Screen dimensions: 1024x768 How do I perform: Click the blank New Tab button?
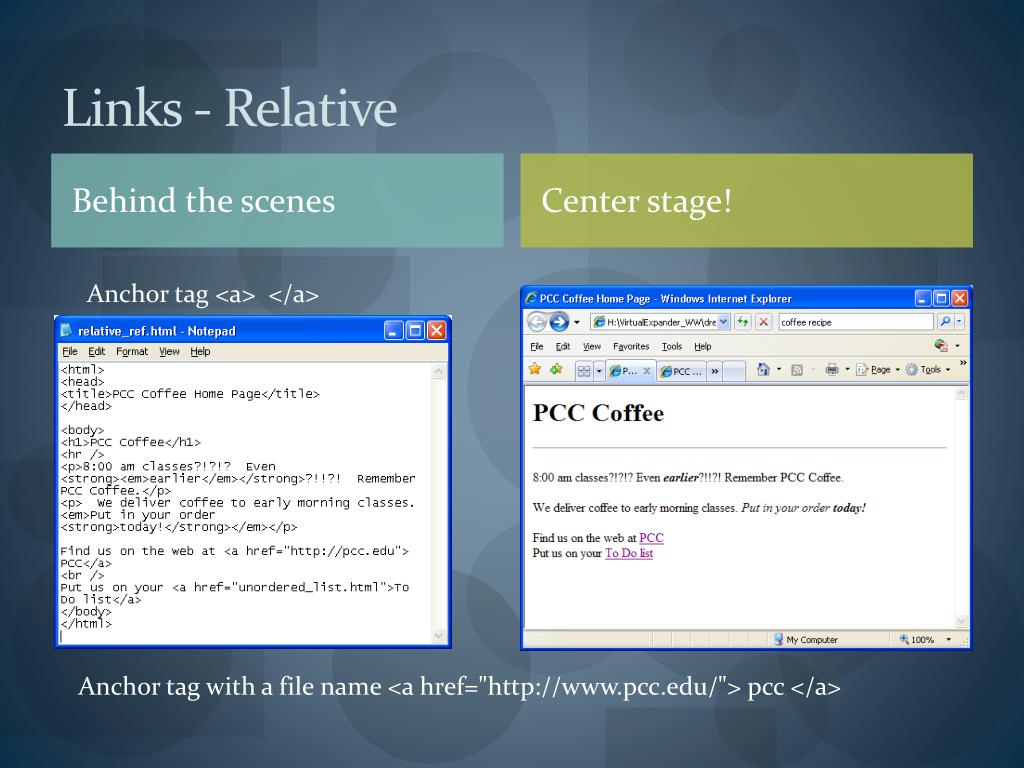tap(734, 372)
